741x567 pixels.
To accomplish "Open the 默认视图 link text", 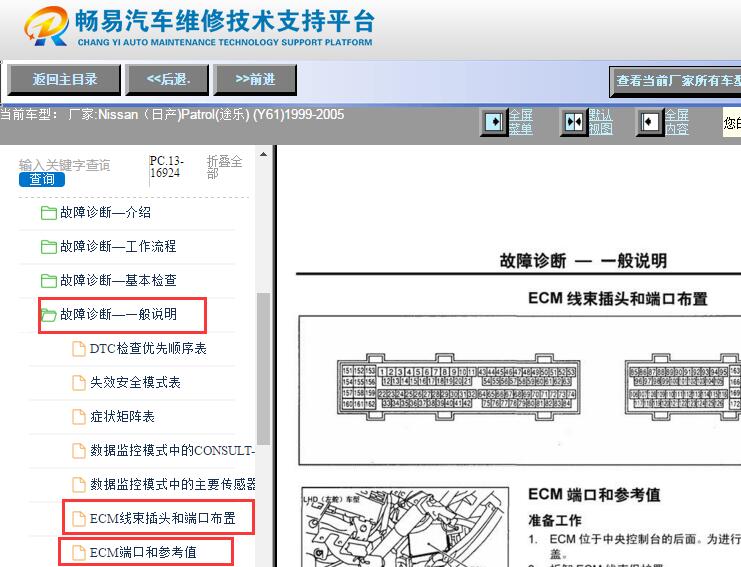I will click(601, 122).
